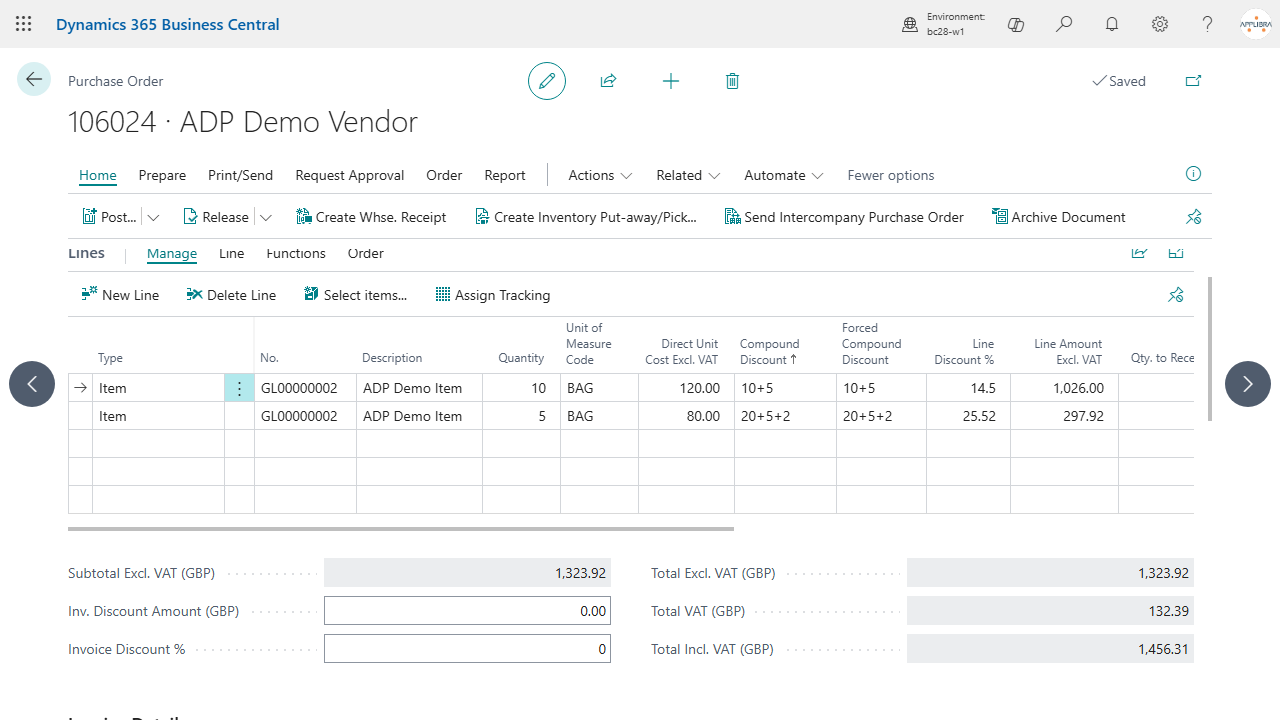
Task: Click Create Whse. Receipt
Action: point(371,217)
